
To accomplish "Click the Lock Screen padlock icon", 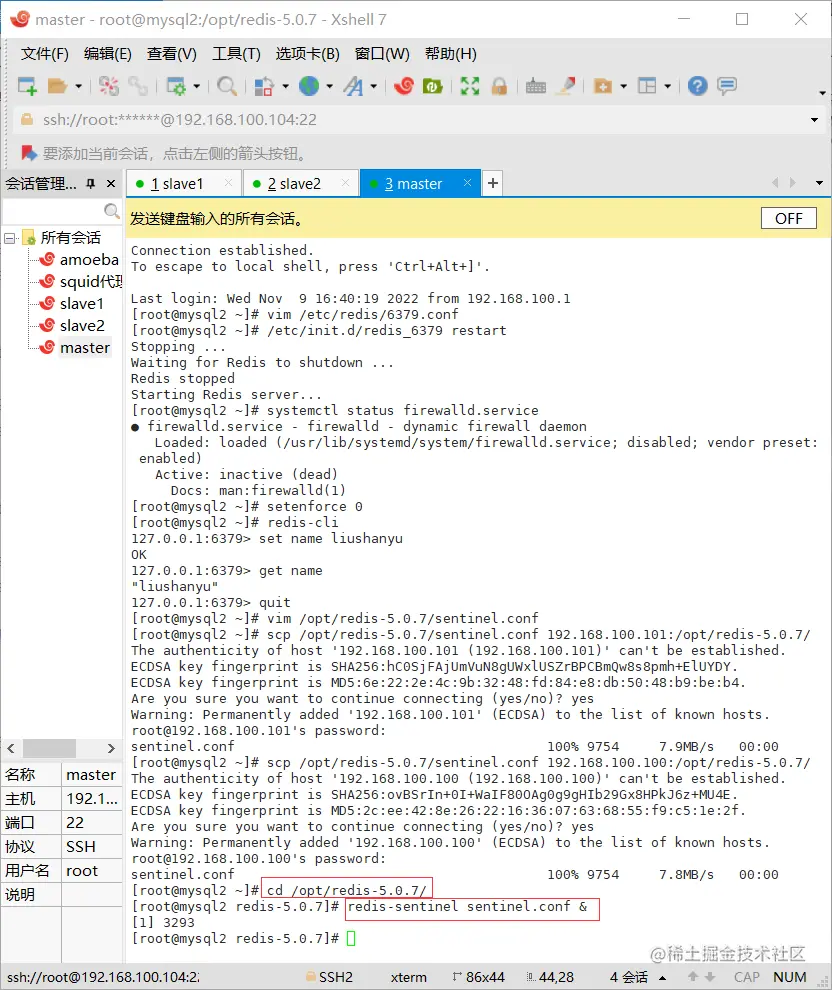I will click(499, 86).
